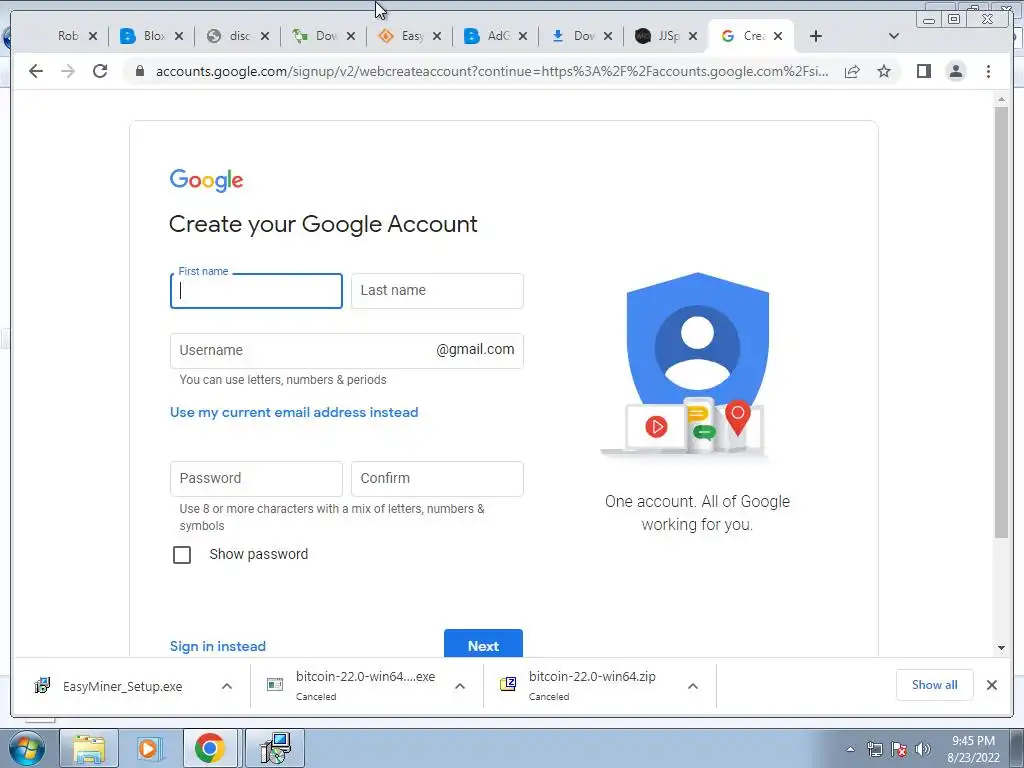This screenshot has width=1024, height=768.
Task: Open Windows Media Player from taskbar
Action: click(x=150, y=748)
